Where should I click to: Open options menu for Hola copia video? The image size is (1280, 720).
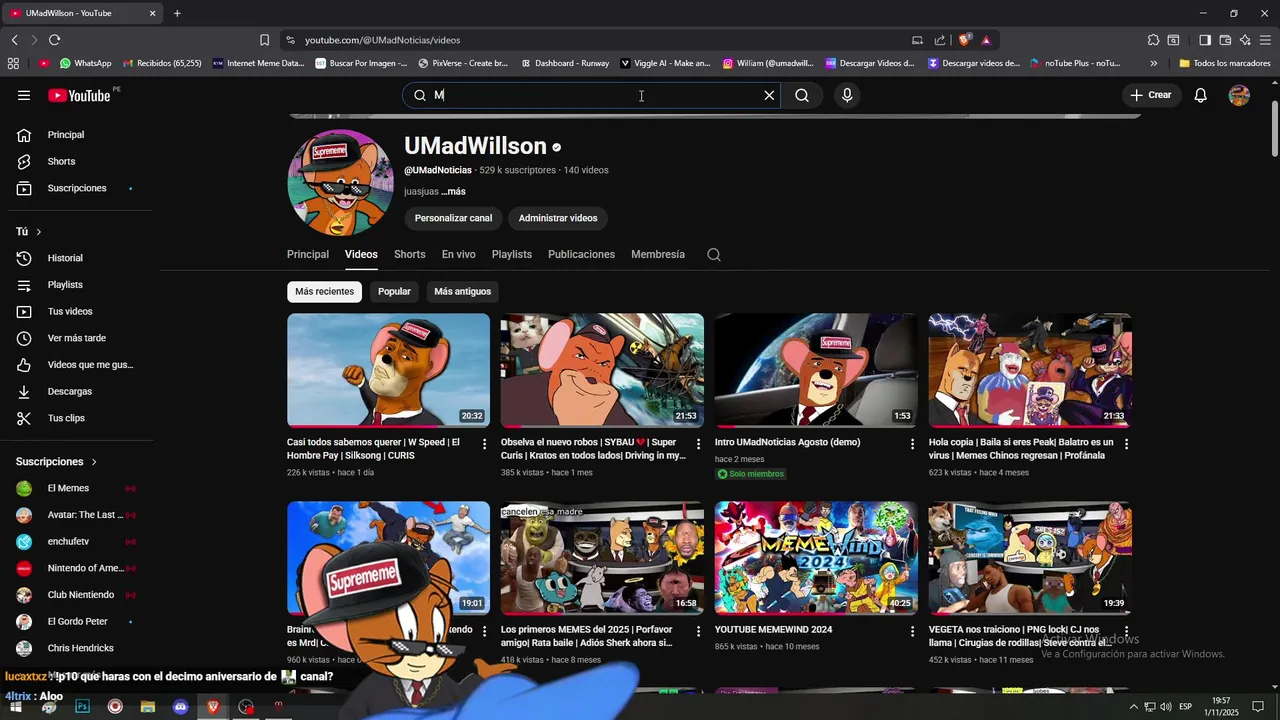1126,444
